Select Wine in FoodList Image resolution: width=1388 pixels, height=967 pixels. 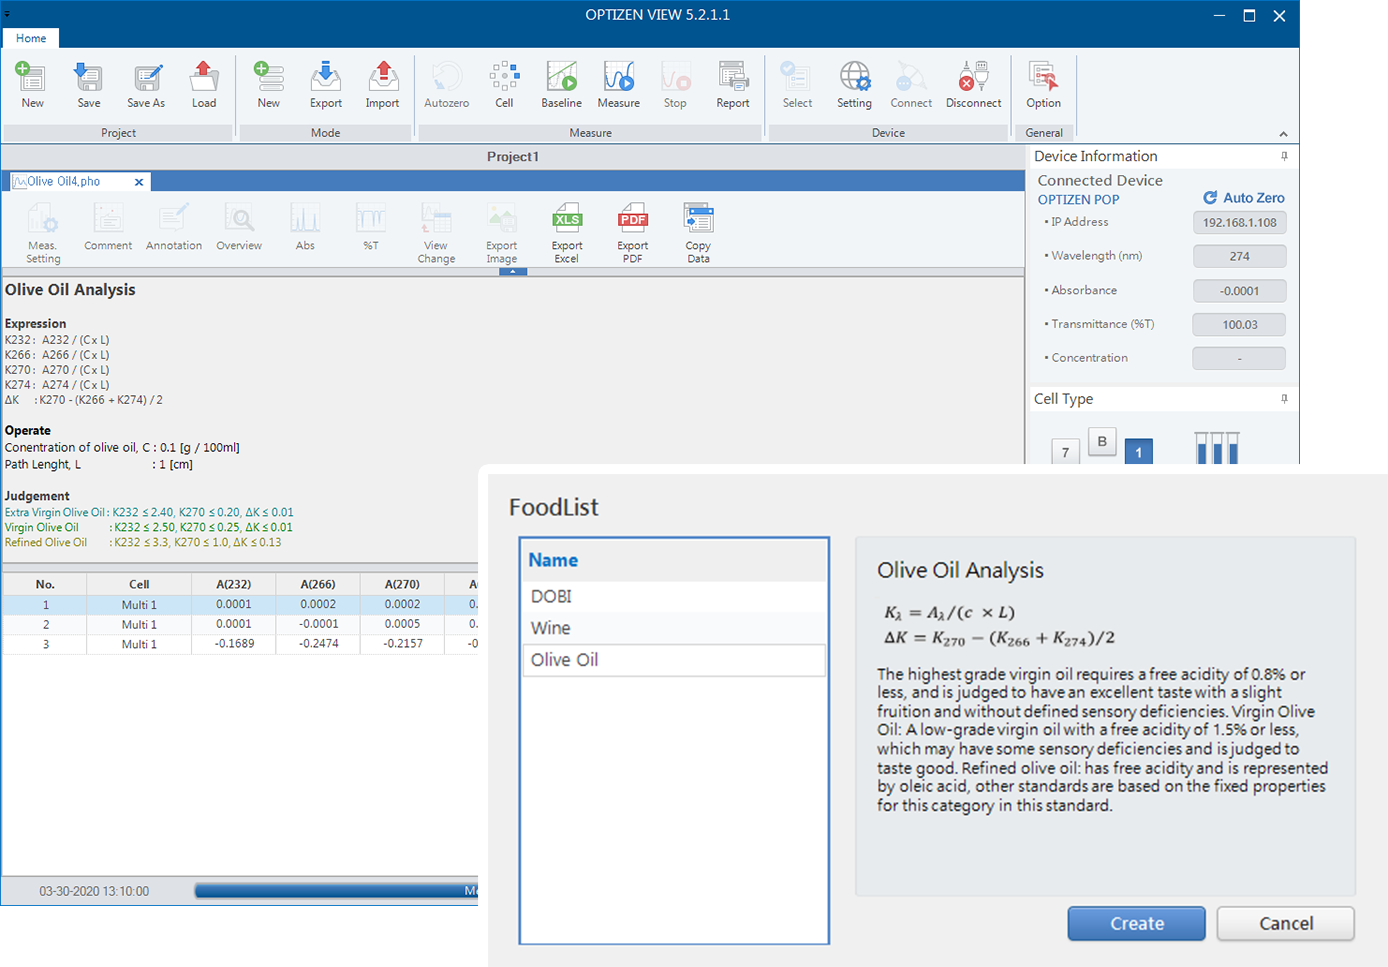[x=675, y=628]
